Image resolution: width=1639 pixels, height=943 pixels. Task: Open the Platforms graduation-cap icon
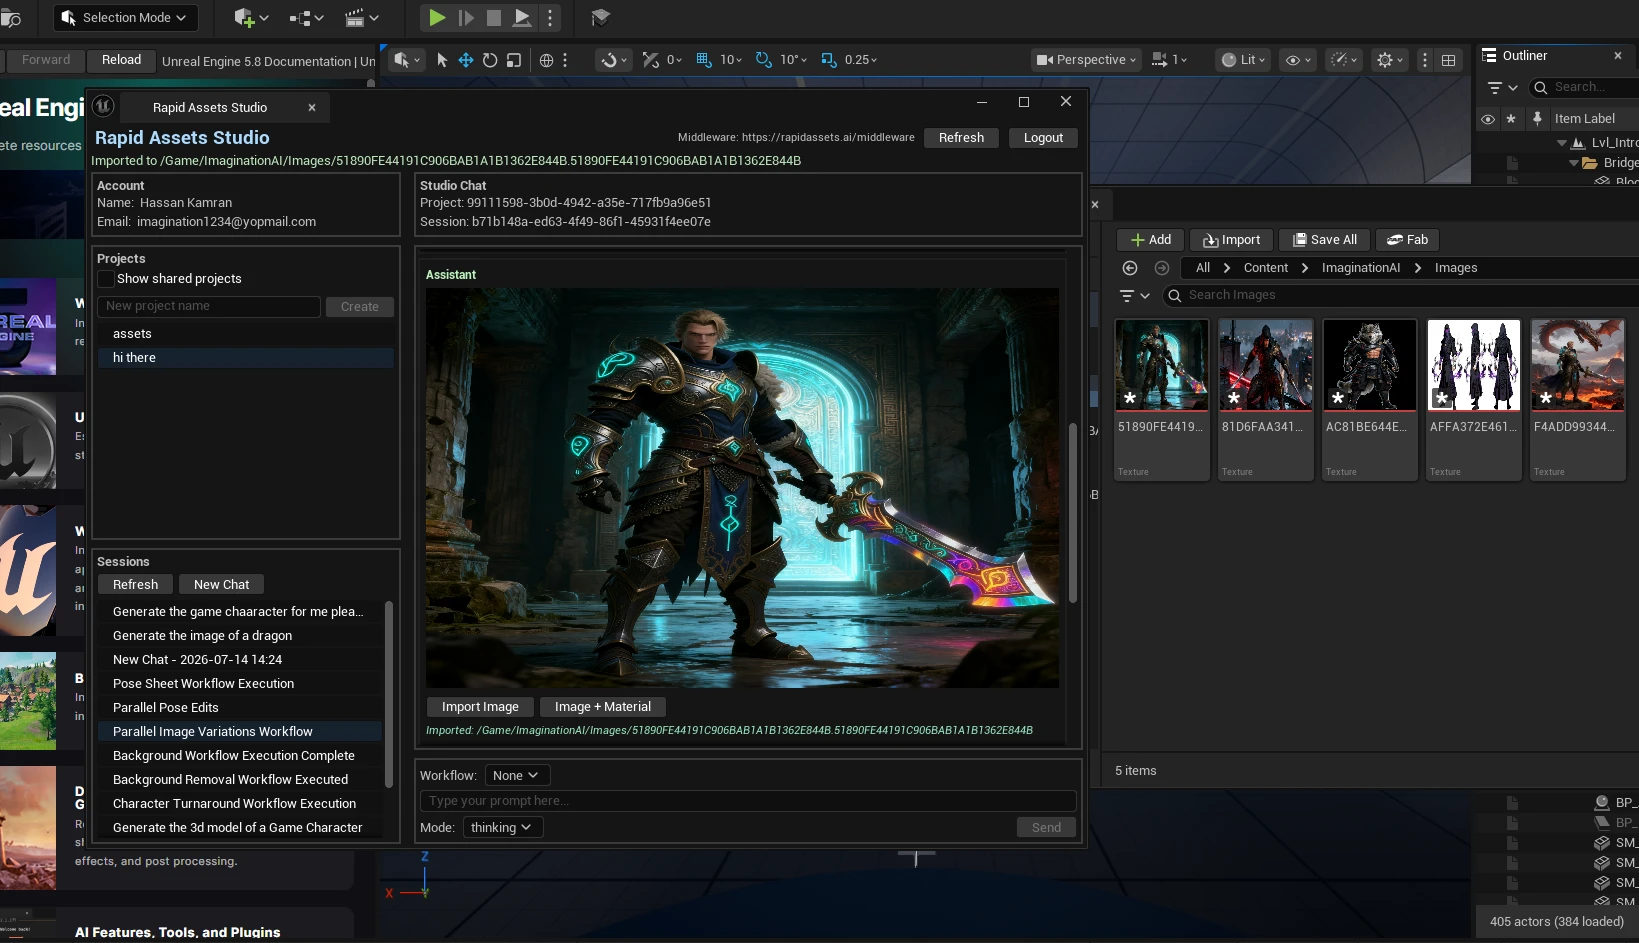[x=600, y=17]
